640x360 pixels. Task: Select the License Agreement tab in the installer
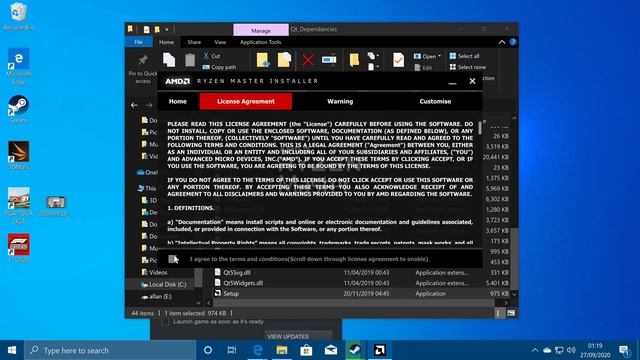[x=246, y=101]
